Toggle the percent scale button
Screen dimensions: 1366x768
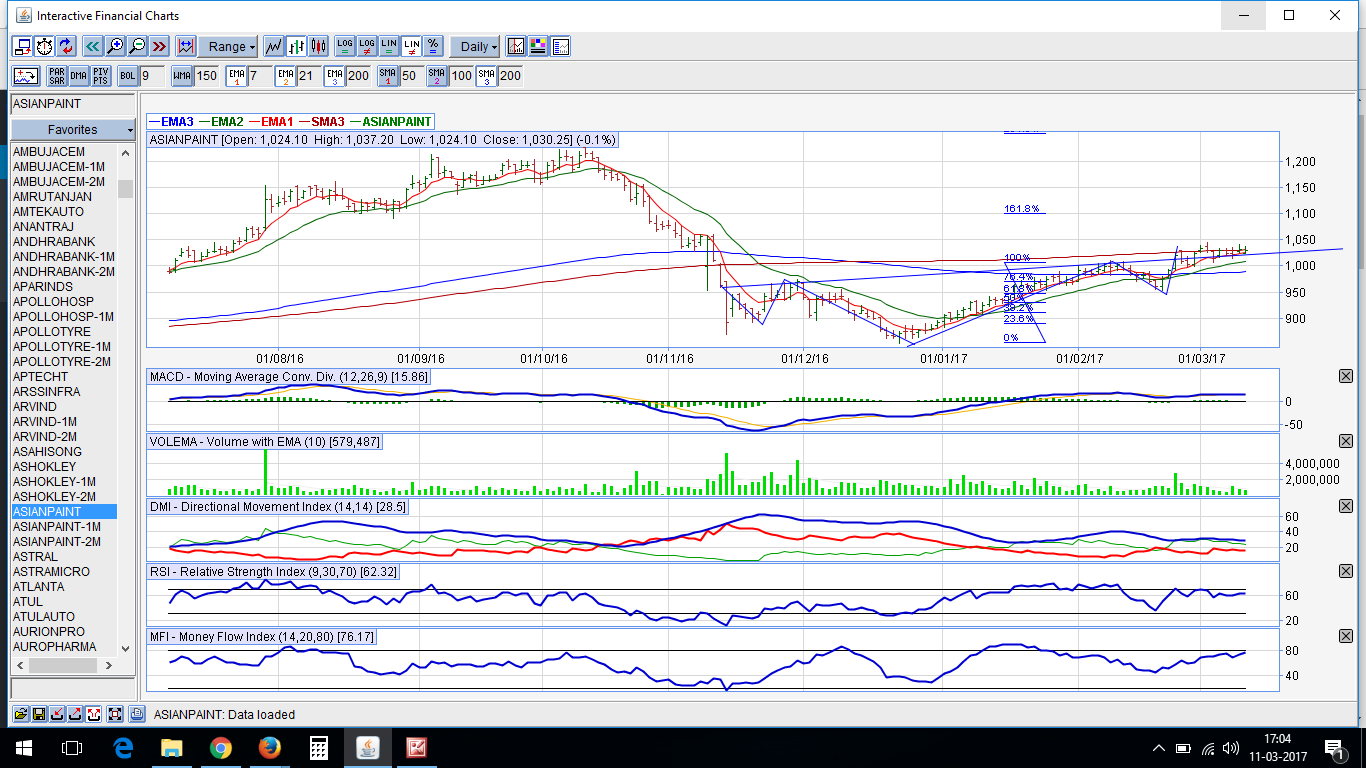433,47
